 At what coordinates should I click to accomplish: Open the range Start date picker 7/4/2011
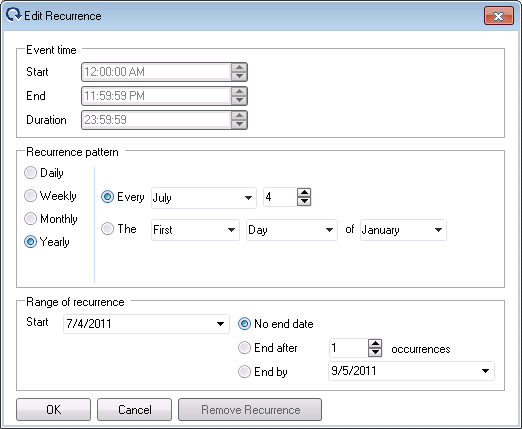coord(146,324)
